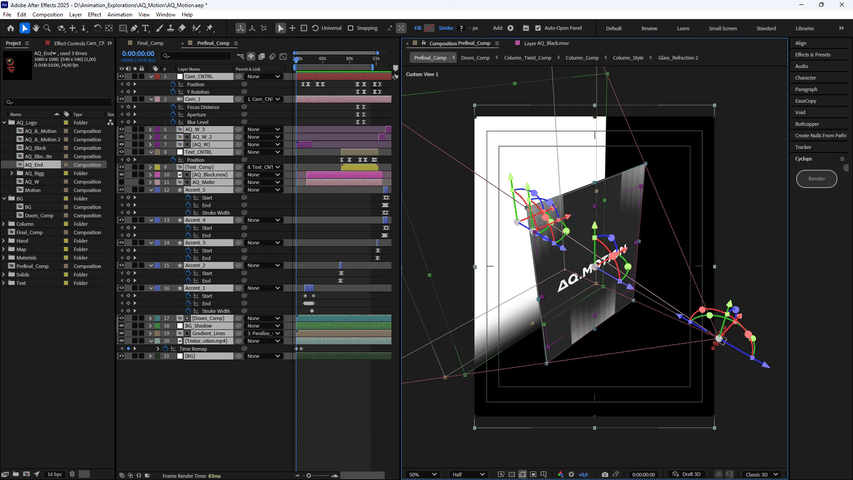
Task: Click the Cyclops Render button
Action: pyautogui.click(x=816, y=179)
